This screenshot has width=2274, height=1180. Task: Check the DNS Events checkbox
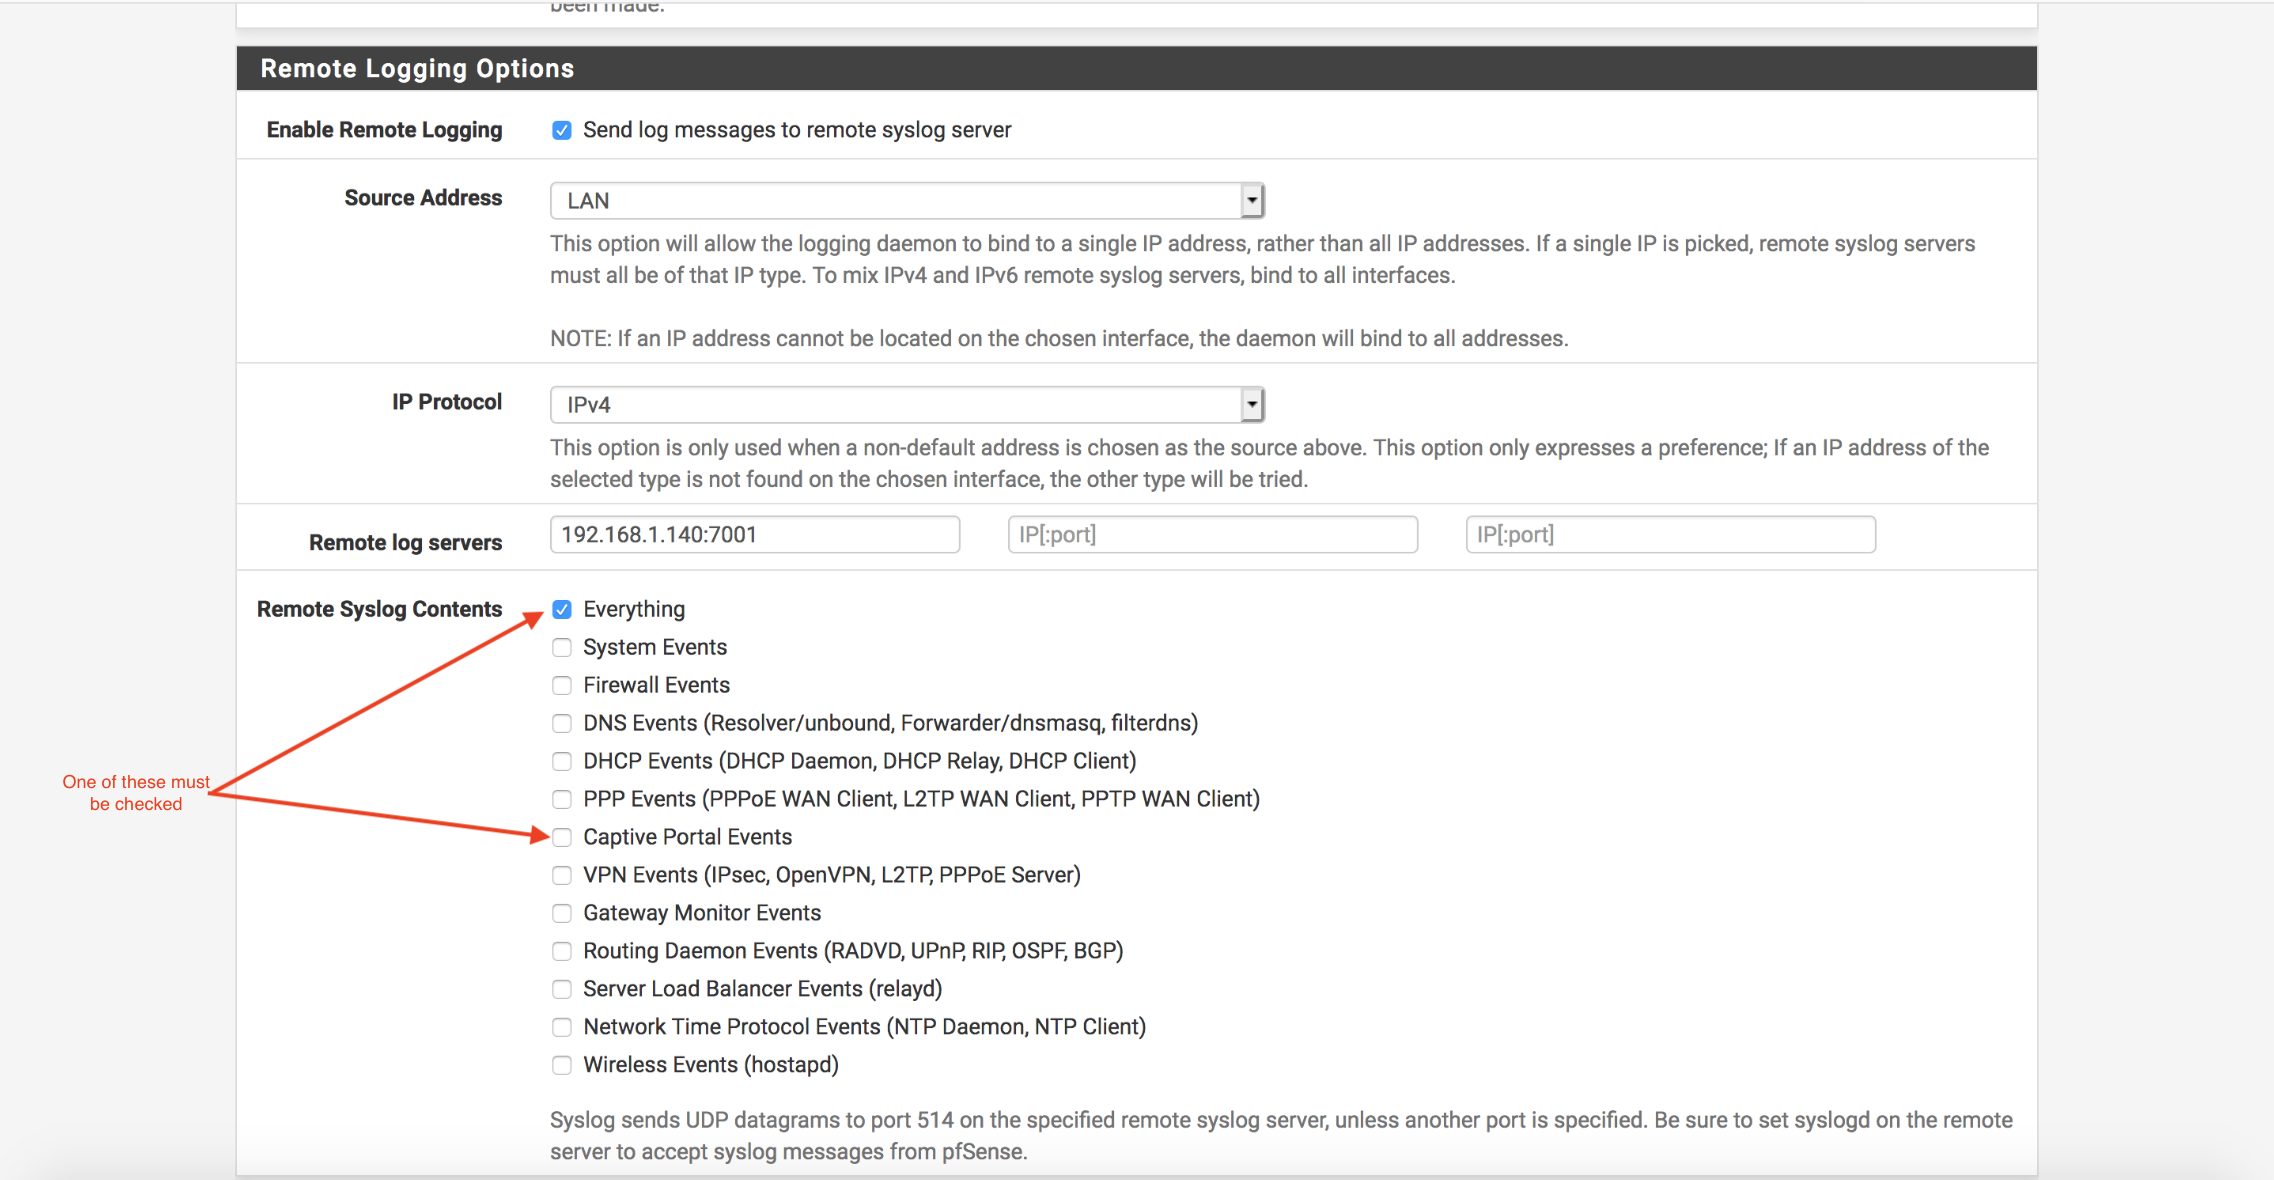562,723
